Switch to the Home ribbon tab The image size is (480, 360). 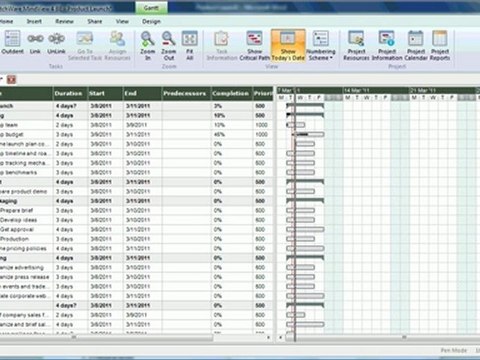pyautogui.click(x=6, y=21)
